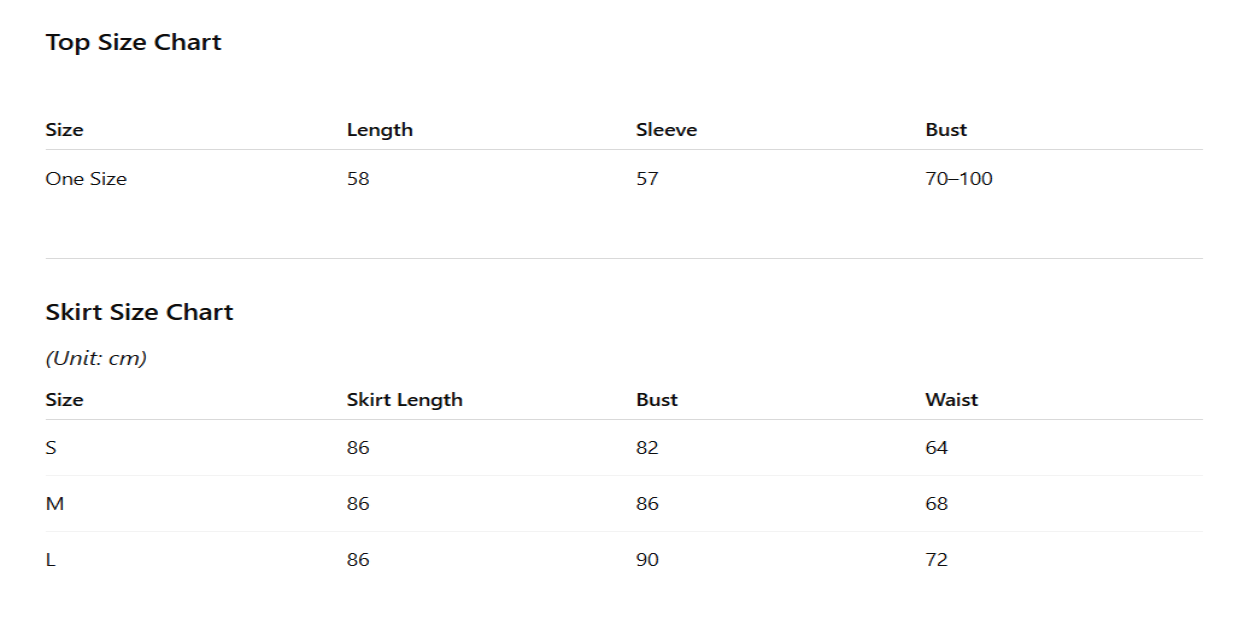Image resolution: width=1244 pixels, height=625 pixels.
Task: Select the top length value 58
Action: [x=358, y=179]
